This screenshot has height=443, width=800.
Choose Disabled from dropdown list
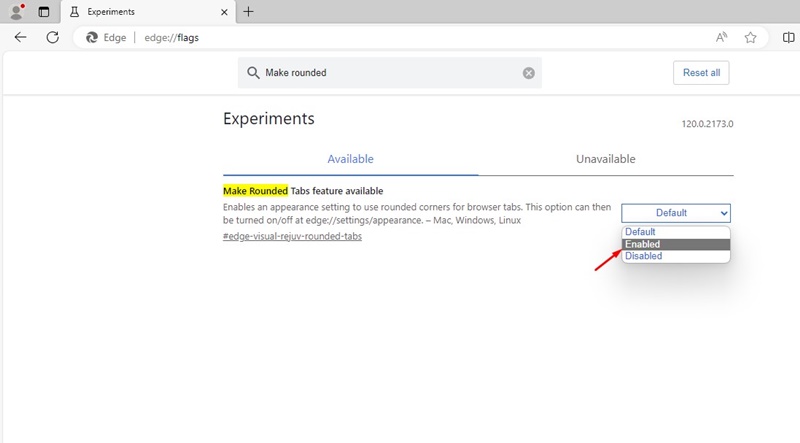click(676, 256)
